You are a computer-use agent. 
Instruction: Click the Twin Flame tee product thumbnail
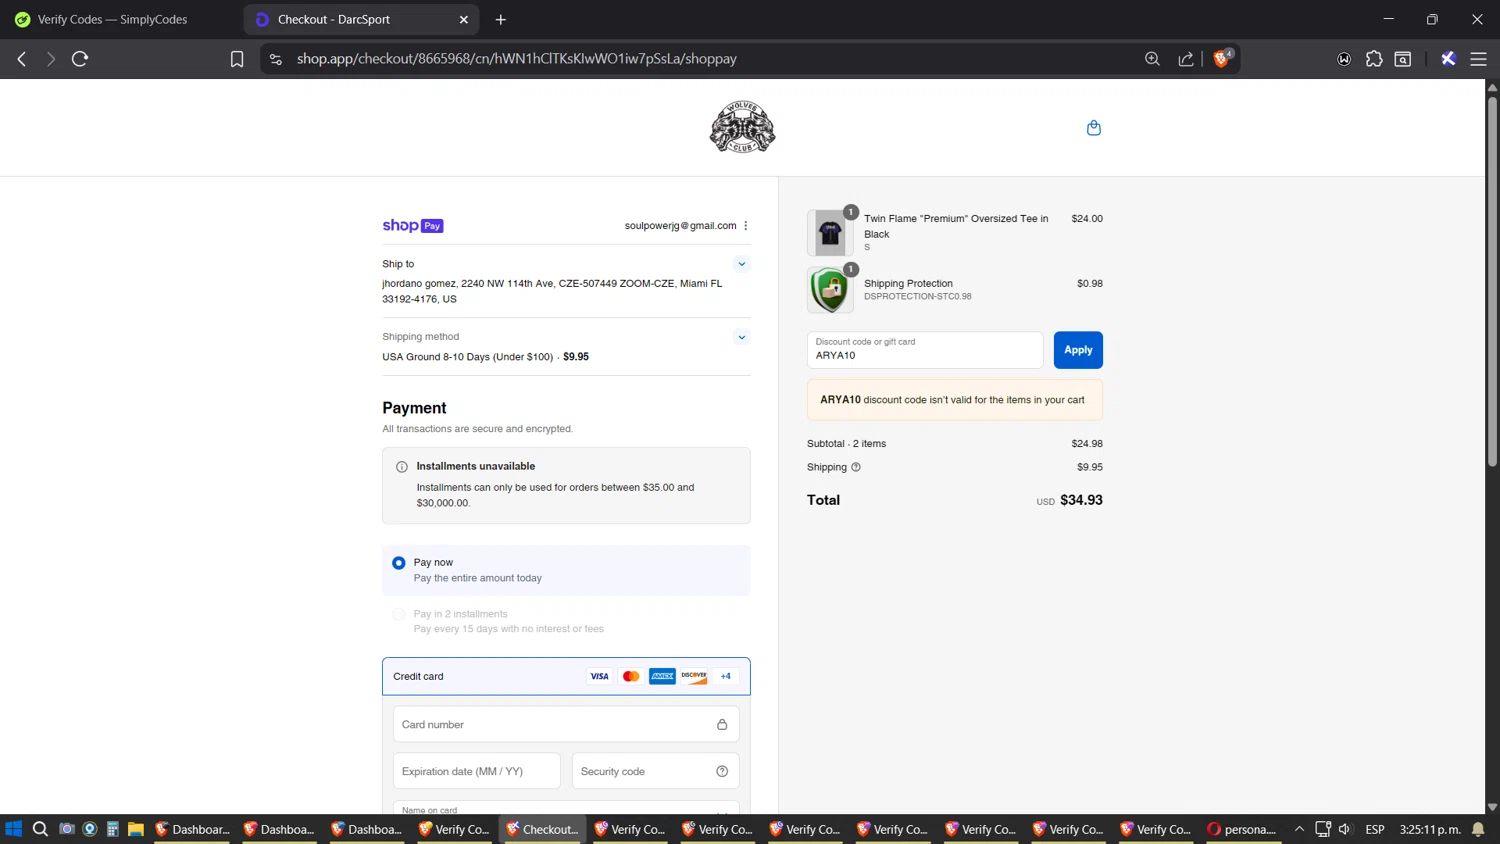point(830,233)
